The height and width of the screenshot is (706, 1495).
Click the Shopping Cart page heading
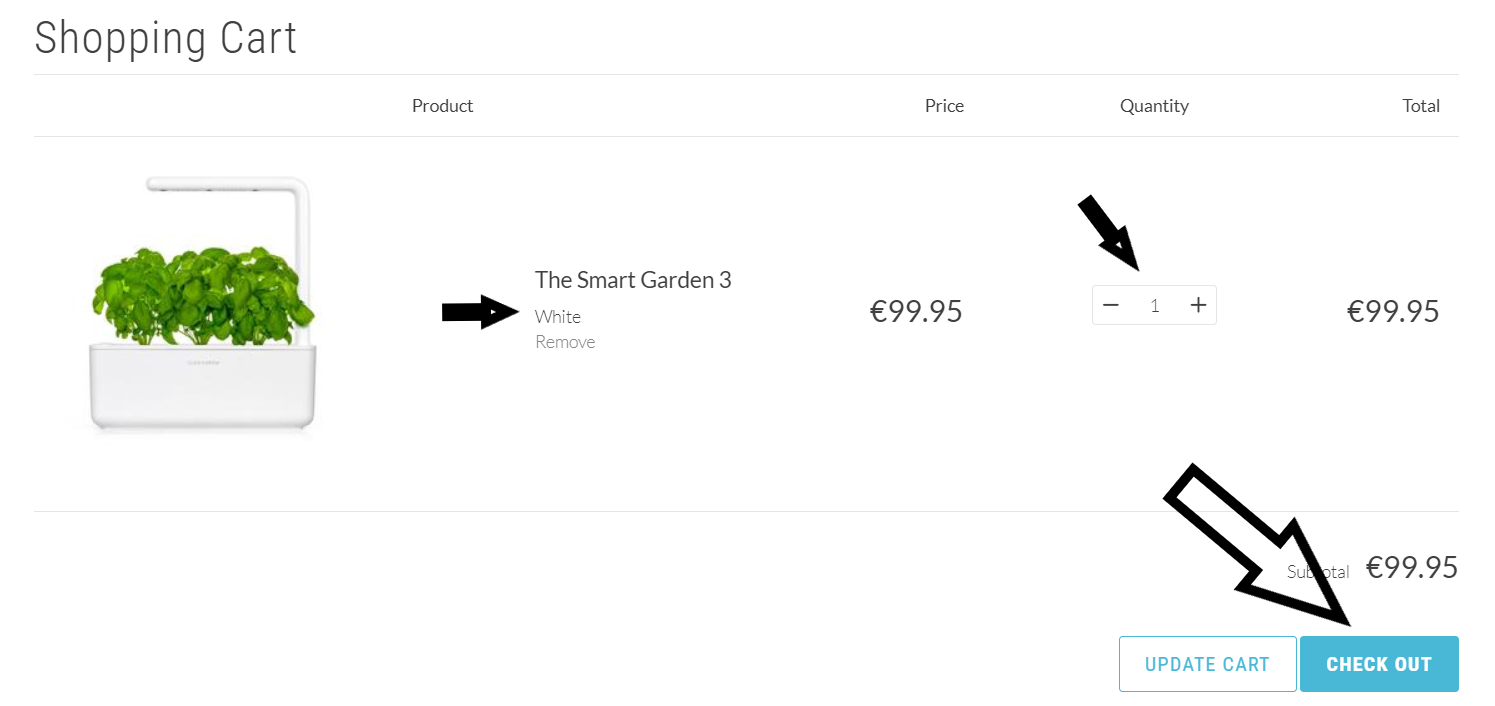(166, 38)
